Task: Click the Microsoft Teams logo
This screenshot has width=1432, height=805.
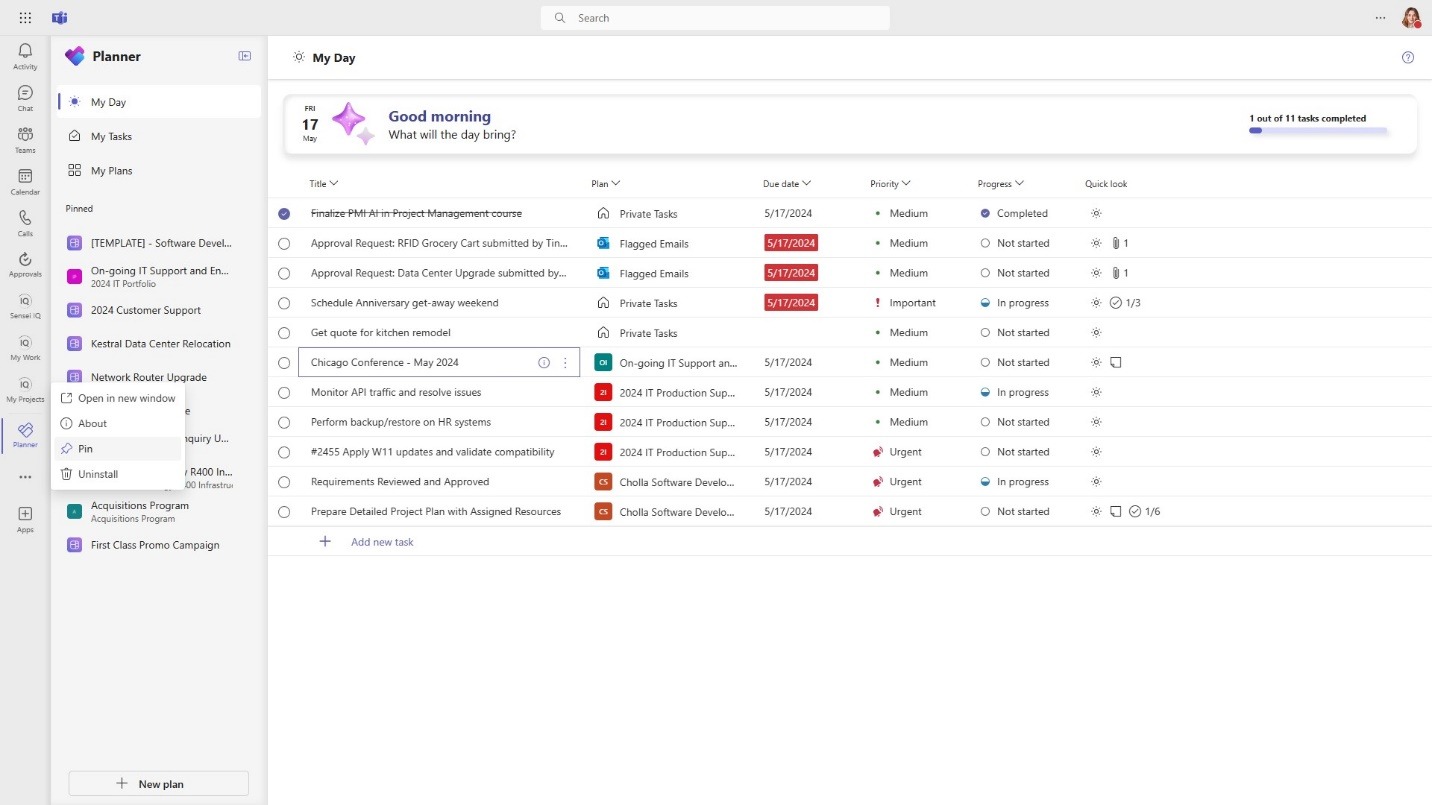Action: 60,18
